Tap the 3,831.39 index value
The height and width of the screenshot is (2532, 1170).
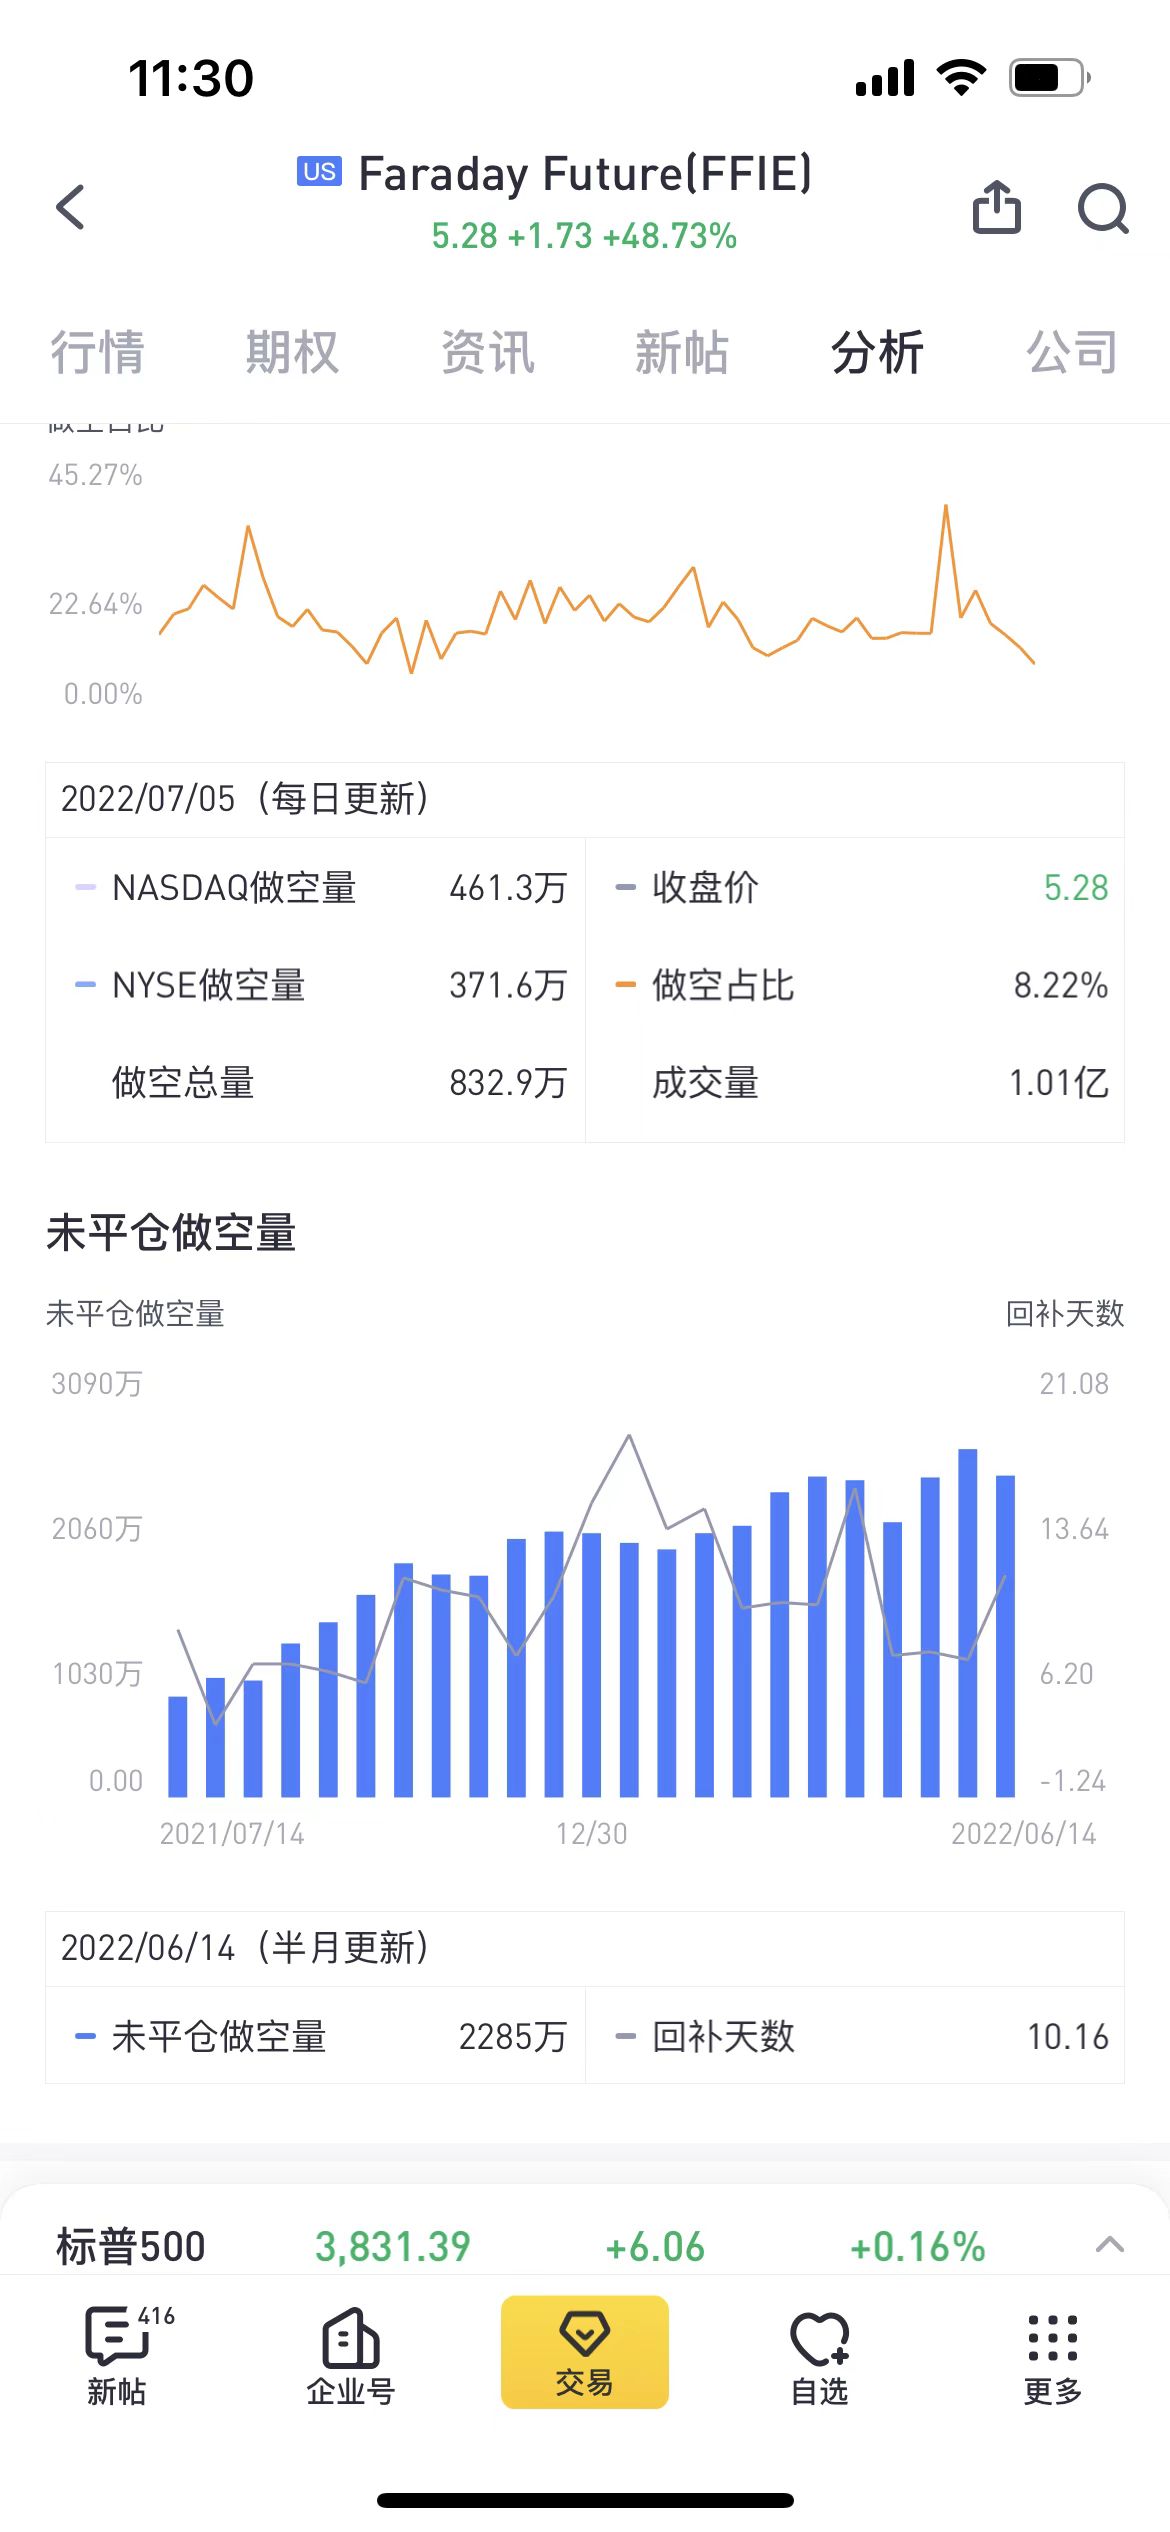tap(393, 2246)
